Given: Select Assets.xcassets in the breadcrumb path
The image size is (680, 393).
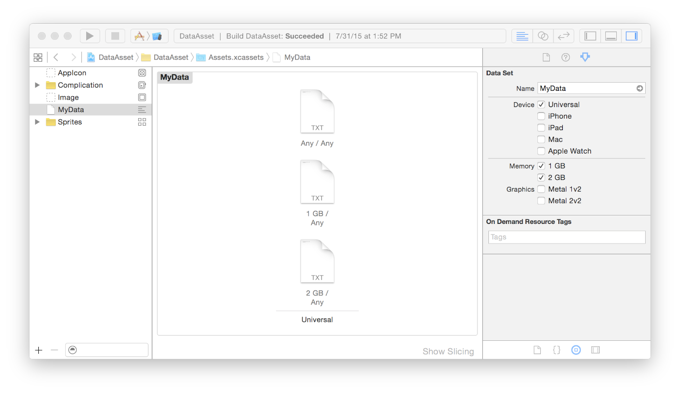Looking at the screenshot, I should pos(235,57).
